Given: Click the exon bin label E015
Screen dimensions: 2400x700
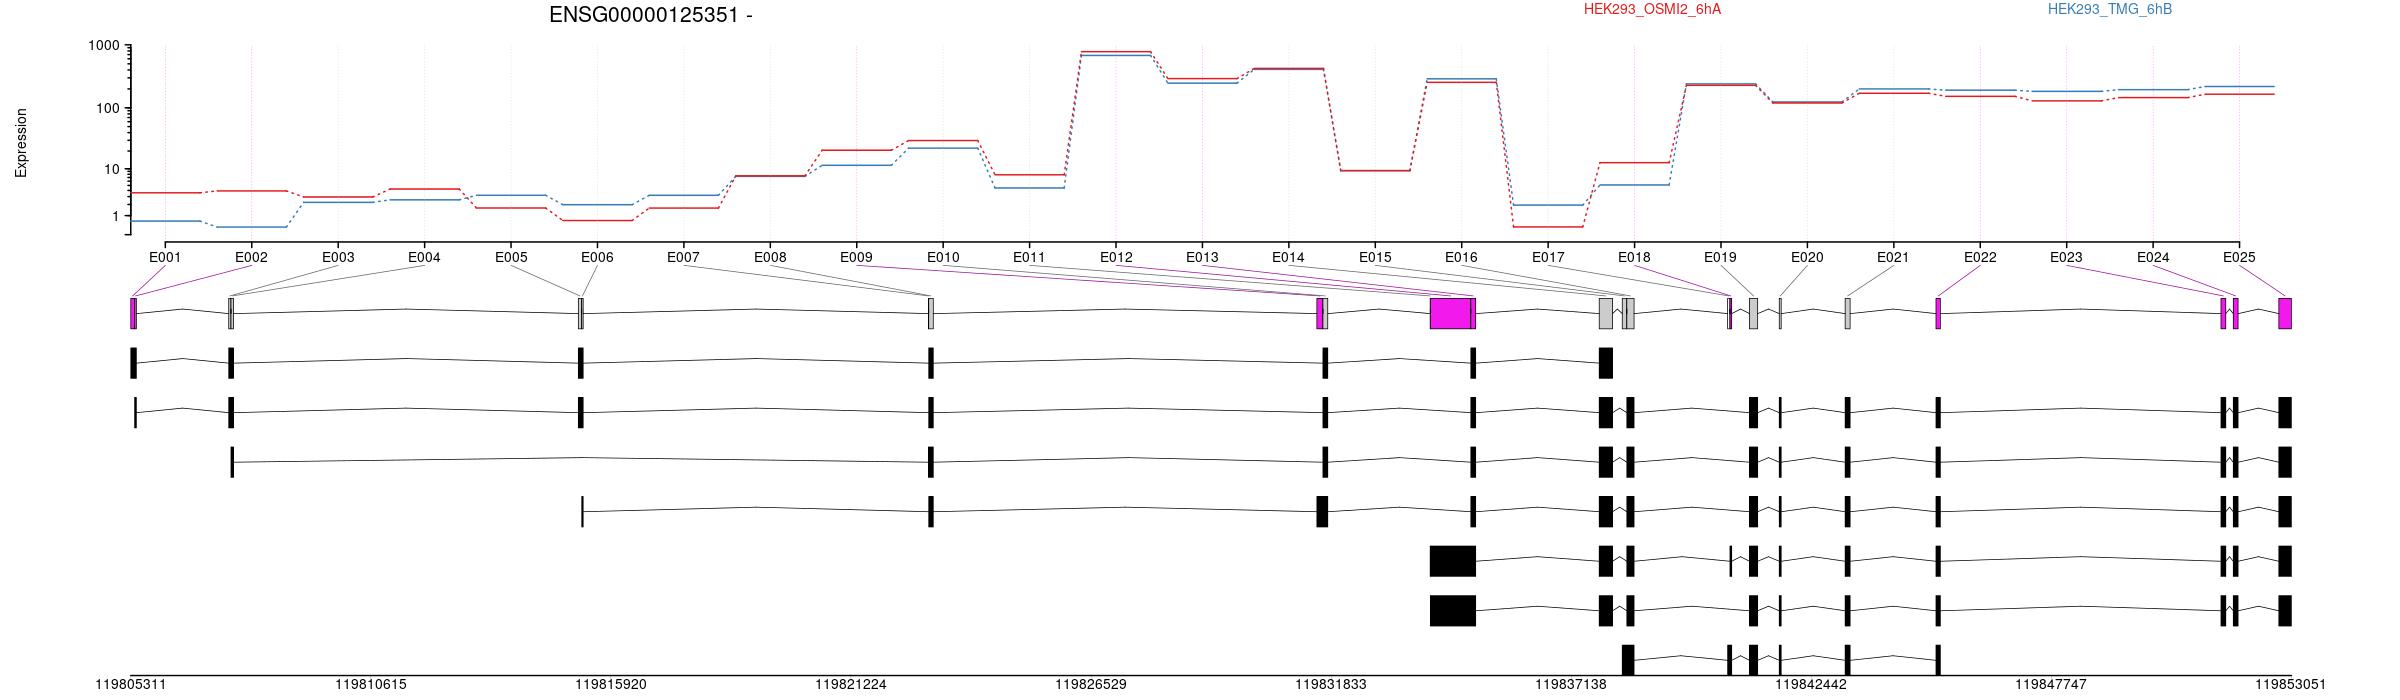Looking at the screenshot, I should tap(1375, 257).
